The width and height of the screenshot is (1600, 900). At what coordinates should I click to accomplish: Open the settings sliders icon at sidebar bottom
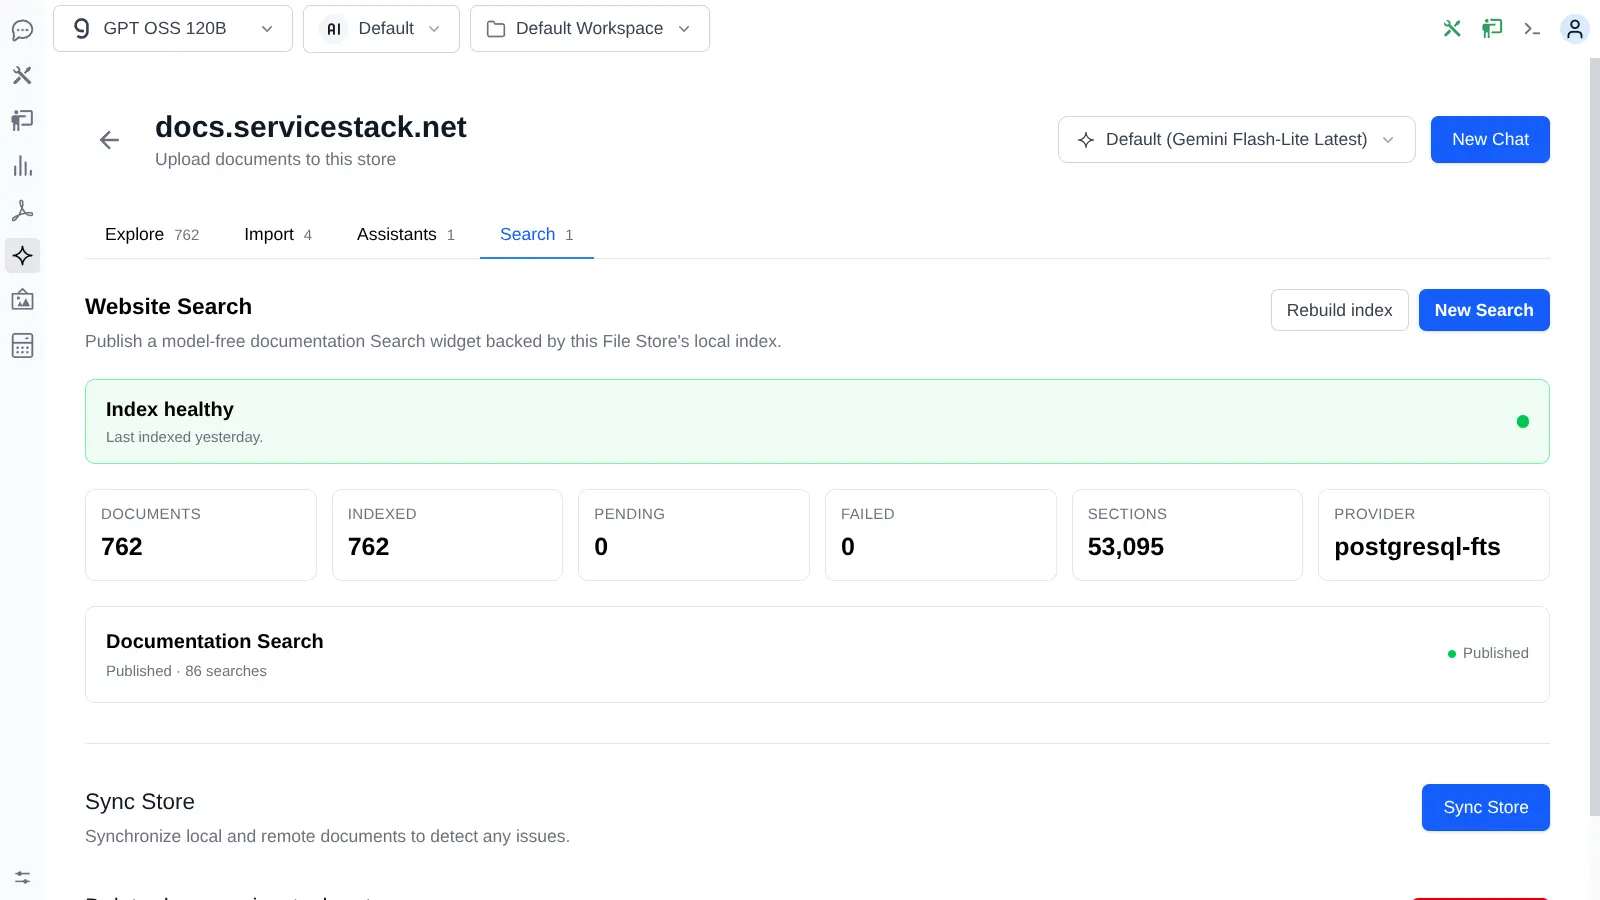click(x=22, y=877)
